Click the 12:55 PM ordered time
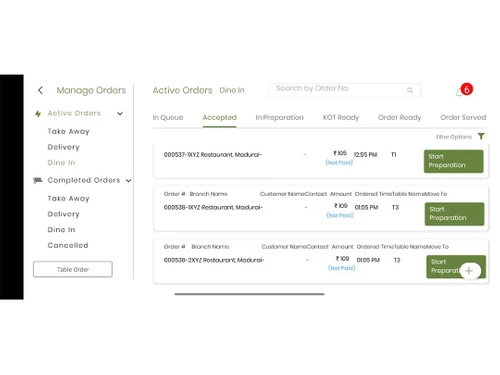This screenshot has width=500, height=375. (365, 155)
